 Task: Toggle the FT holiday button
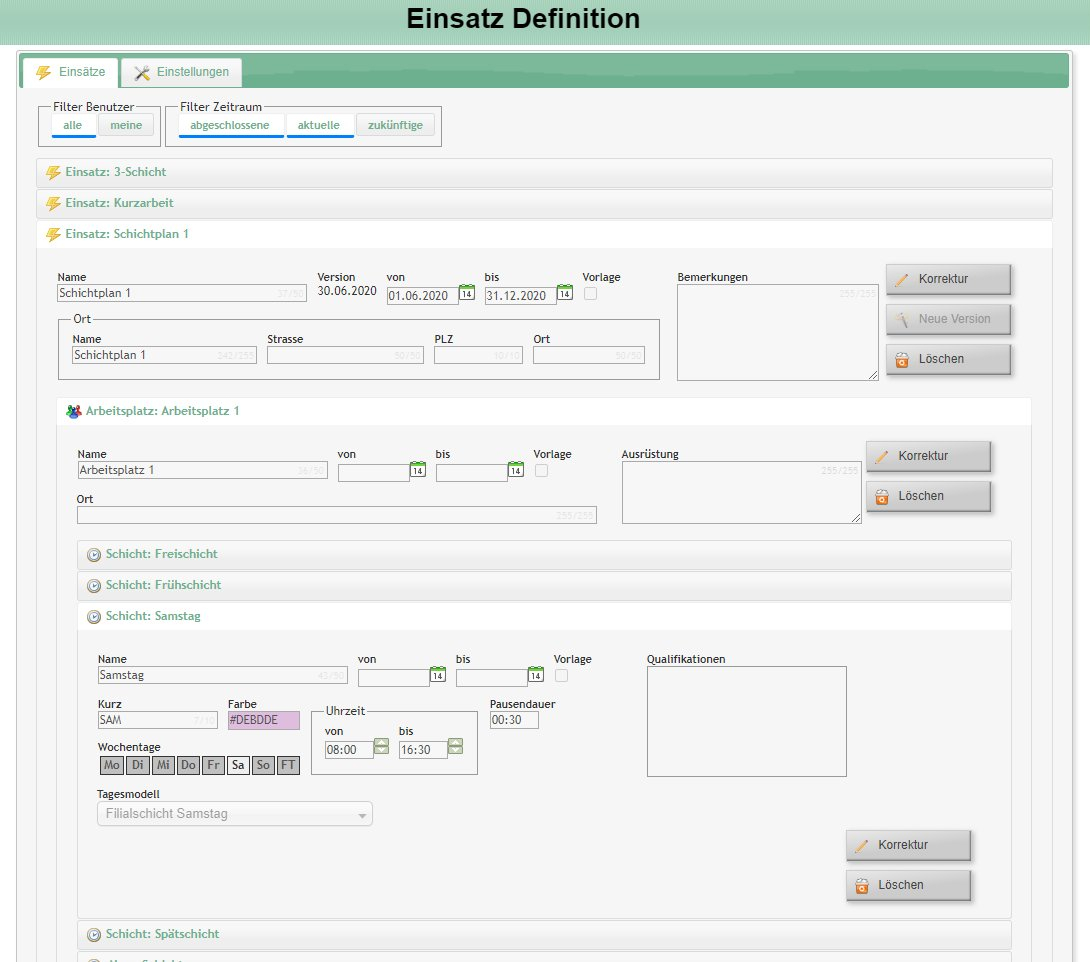[288, 765]
